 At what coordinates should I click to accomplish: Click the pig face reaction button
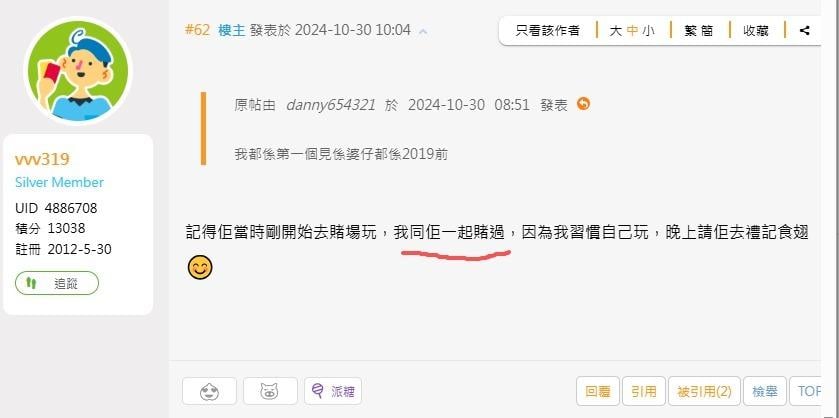tap(270, 391)
